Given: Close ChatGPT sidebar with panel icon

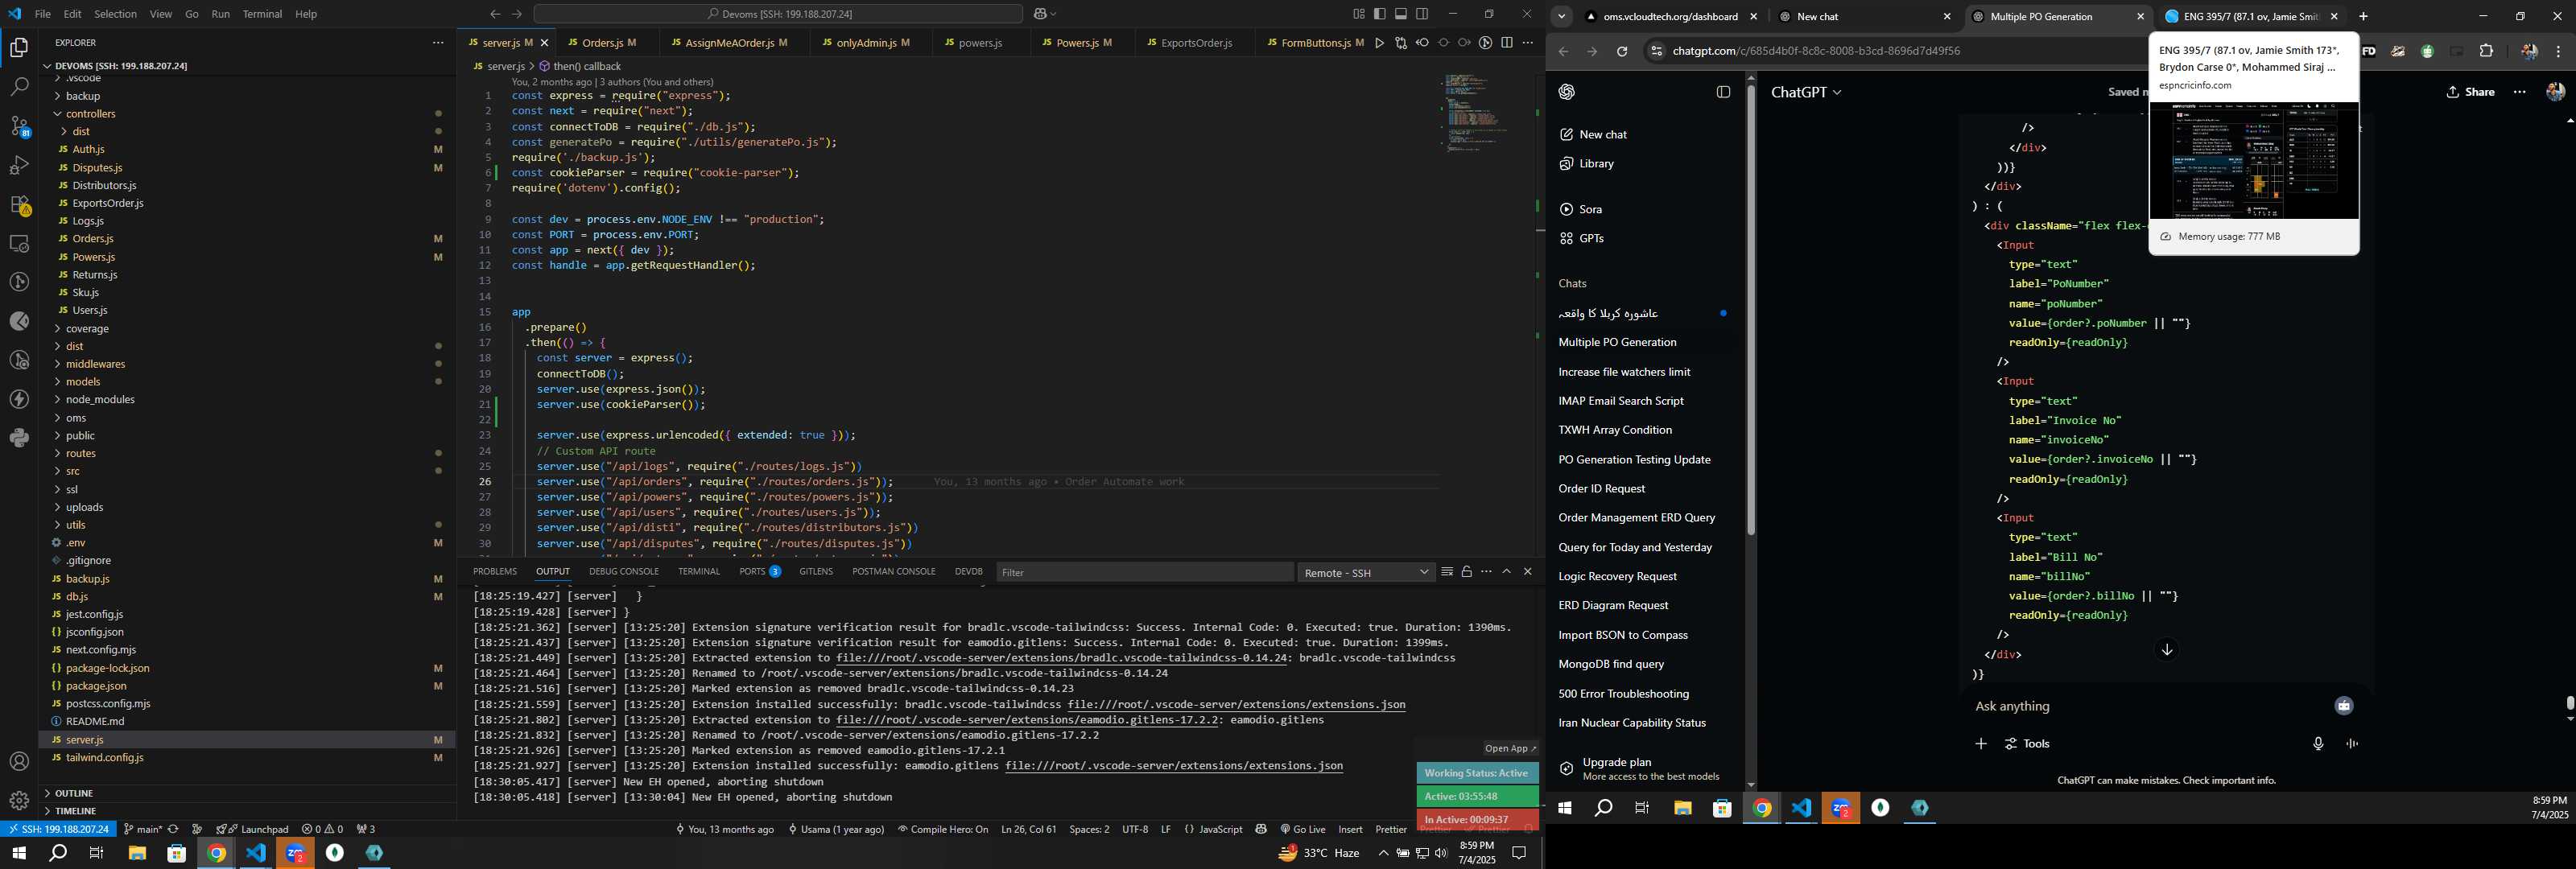Looking at the screenshot, I should coord(1723,92).
